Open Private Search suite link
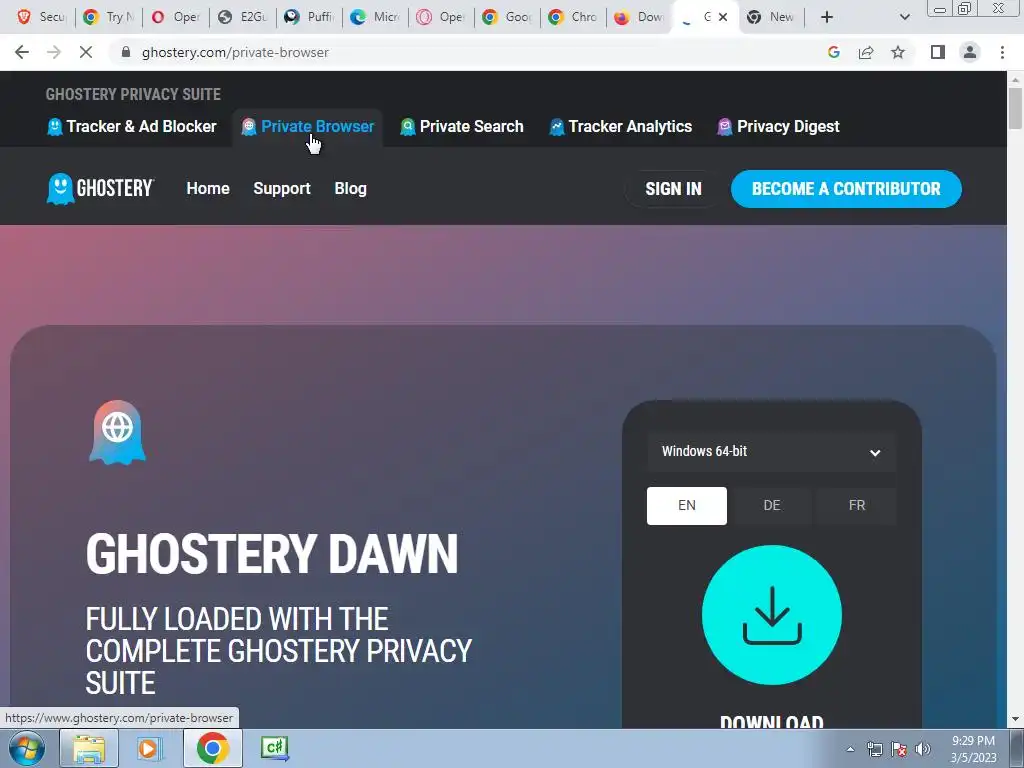 [x=462, y=127]
